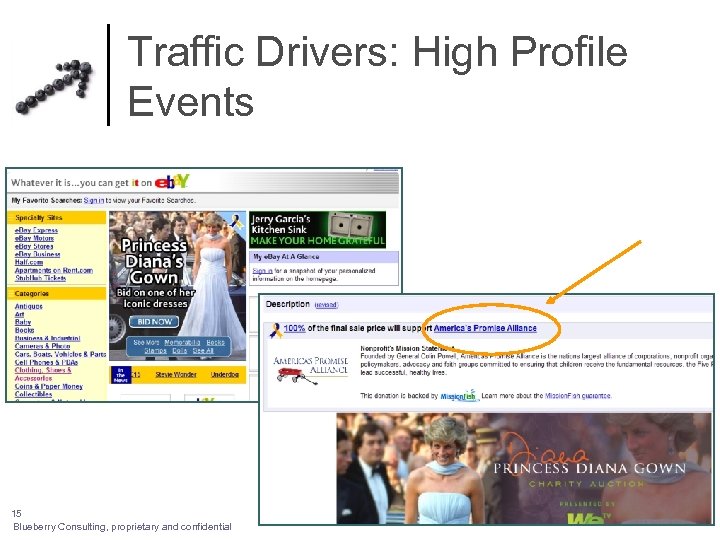Select Coins & Paper Money category
The height and width of the screenshot is (540, 720).
pyautogui.click(x=49, y=386)
